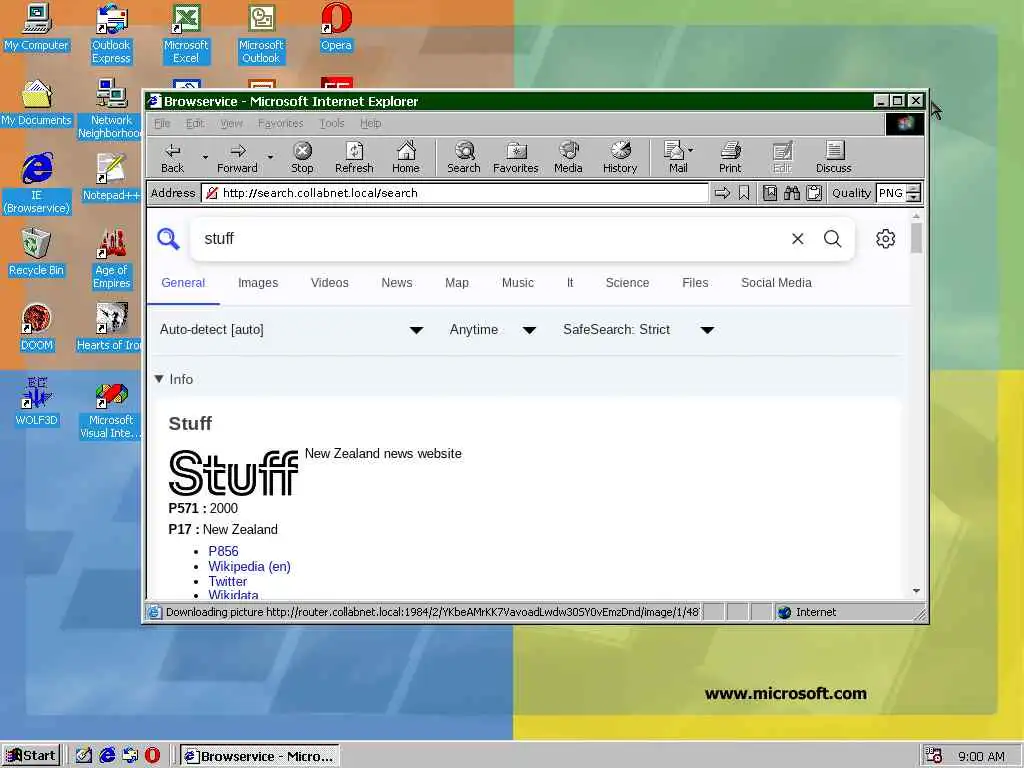Open Microsoft Excel desktop icon
1024x768 pixels.
pyautogui.click(x=186, y=34)
